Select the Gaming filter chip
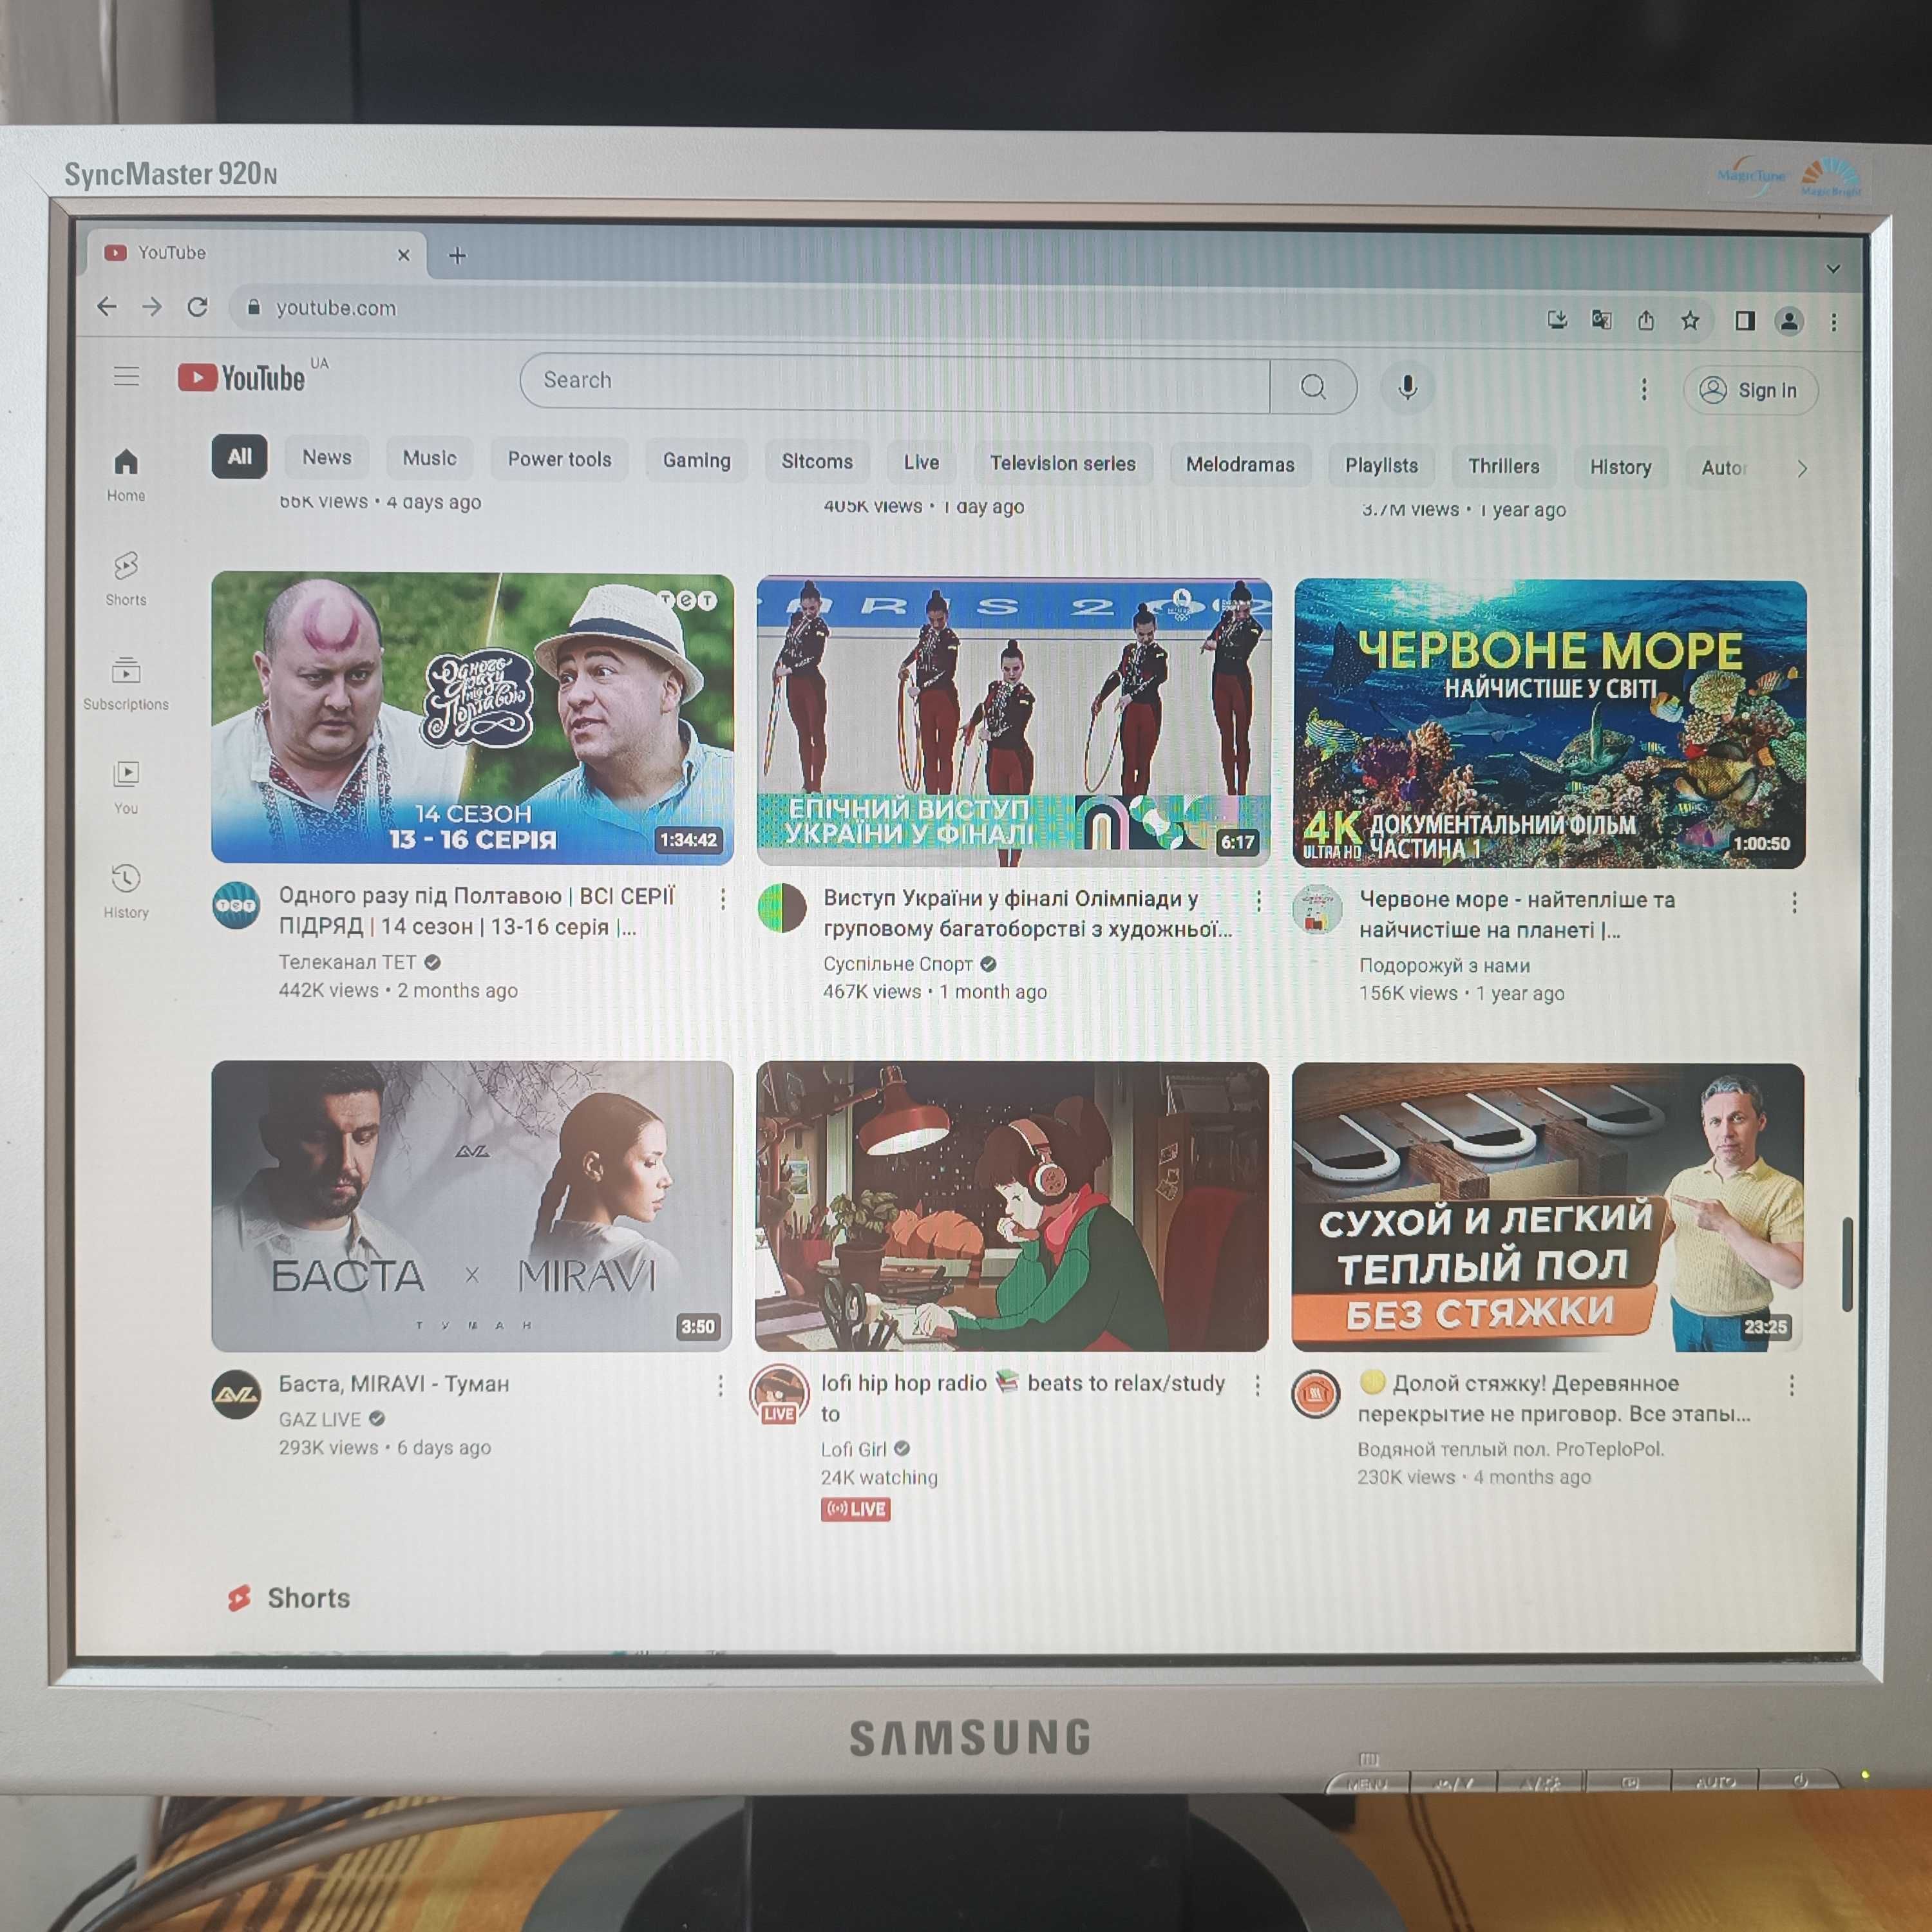 tap(696, 460)
